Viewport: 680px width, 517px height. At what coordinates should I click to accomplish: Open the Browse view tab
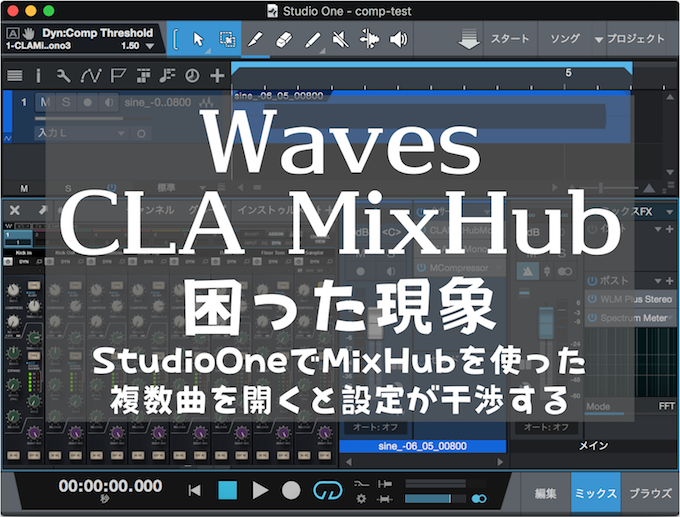click(650, 493)
